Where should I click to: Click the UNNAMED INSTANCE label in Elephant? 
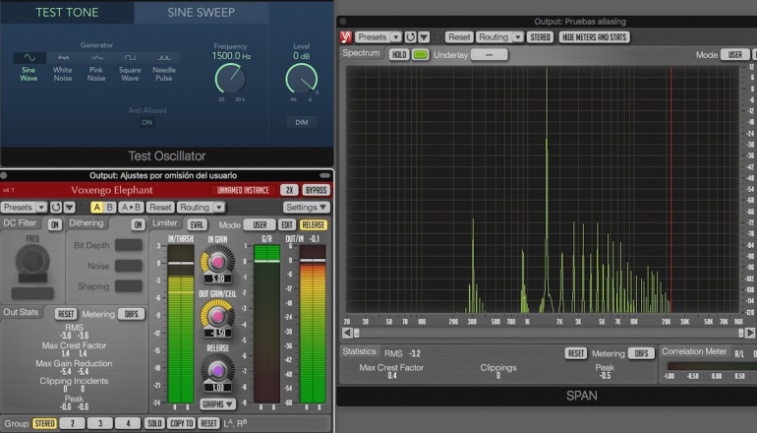[x=243, y=190]
